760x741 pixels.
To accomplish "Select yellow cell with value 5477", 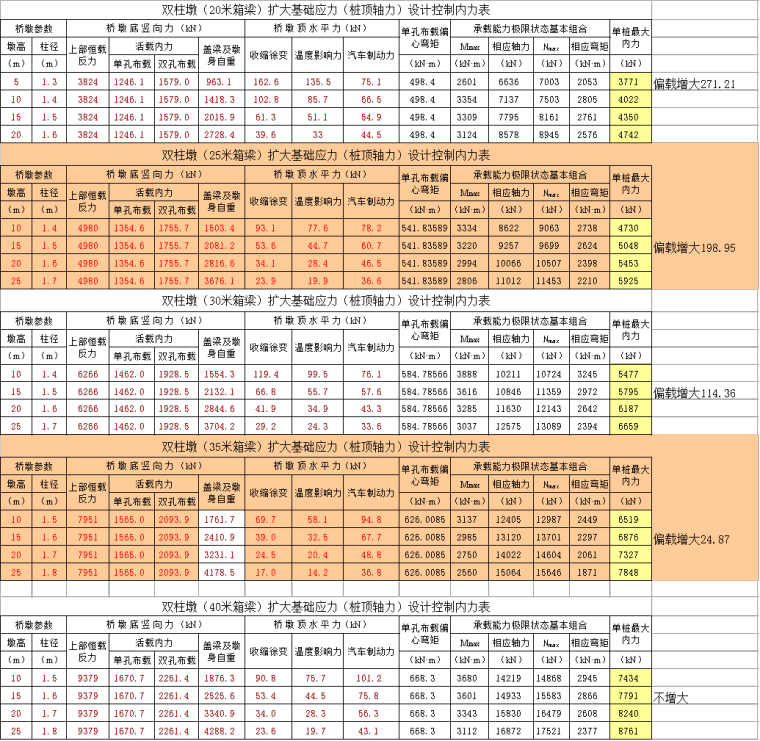I will coord(630,374).
